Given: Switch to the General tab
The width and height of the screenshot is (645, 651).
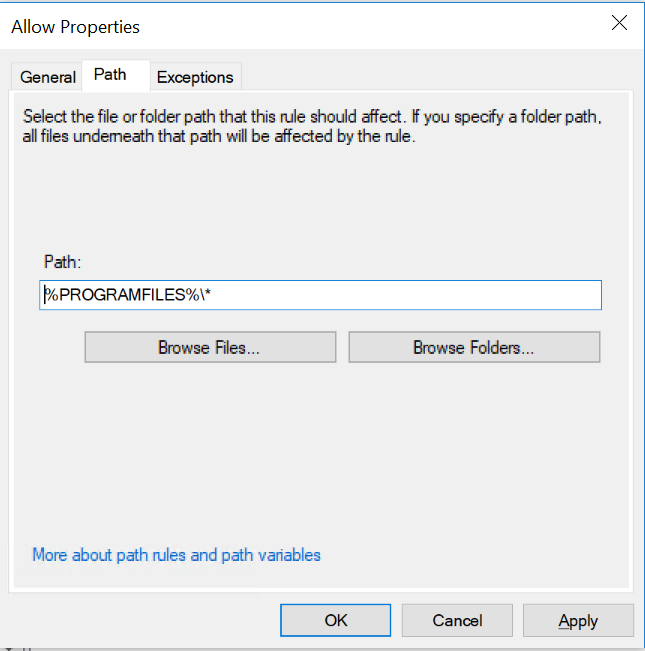Looking at the screenshot, I should coord(48,77).
